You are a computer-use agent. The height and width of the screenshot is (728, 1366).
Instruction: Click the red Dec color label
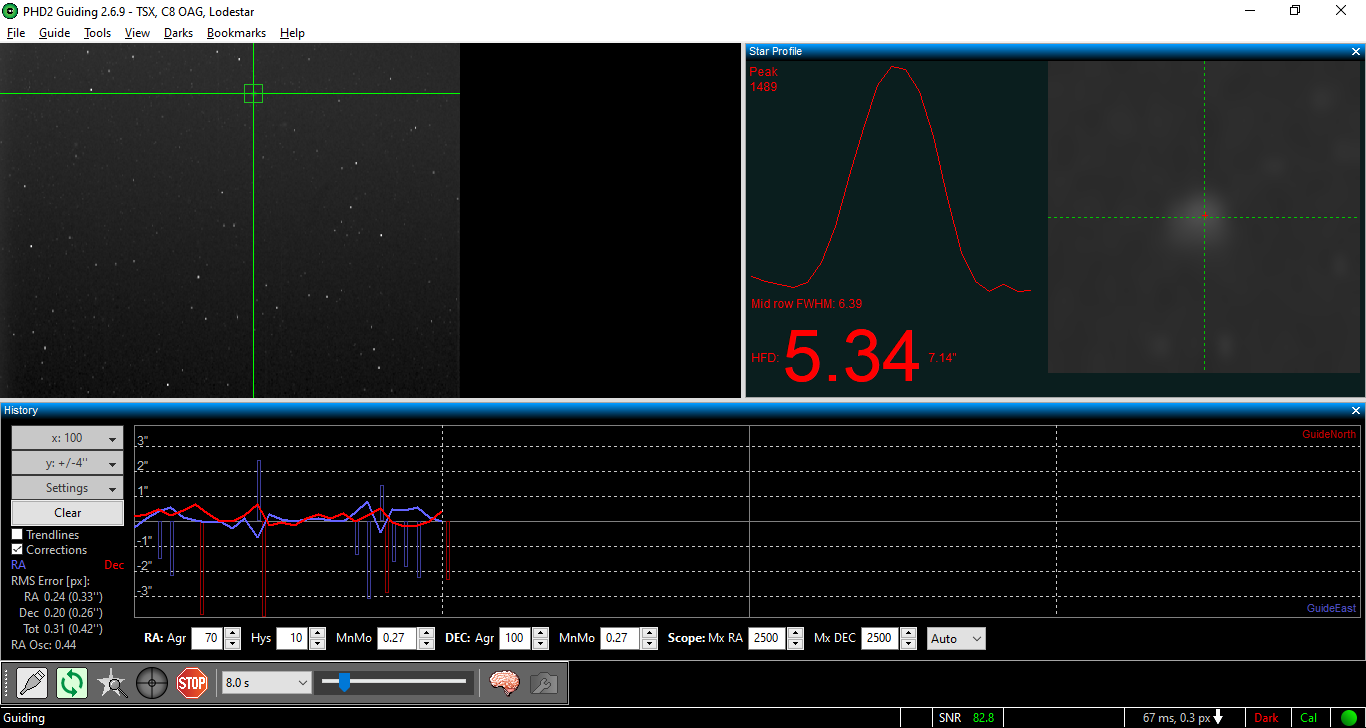point(114,565)
